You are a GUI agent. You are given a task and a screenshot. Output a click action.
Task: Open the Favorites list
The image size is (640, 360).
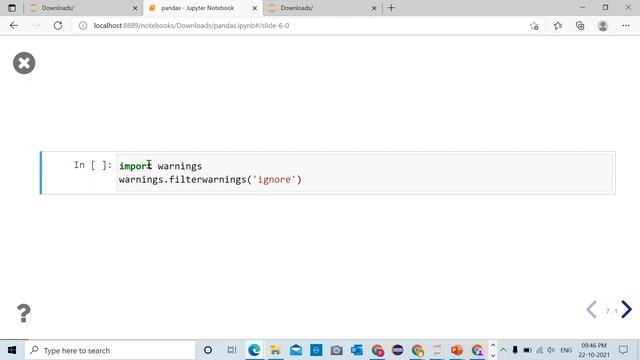tap(558, 26)
